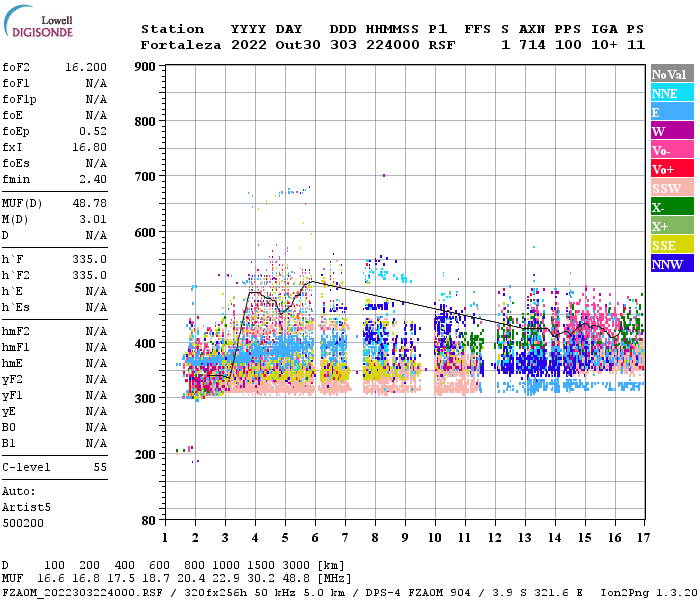The height and width of the screenshot is (600, 700).
Task: Click the h`F2 value 335.0
Action: coord(89,275)
